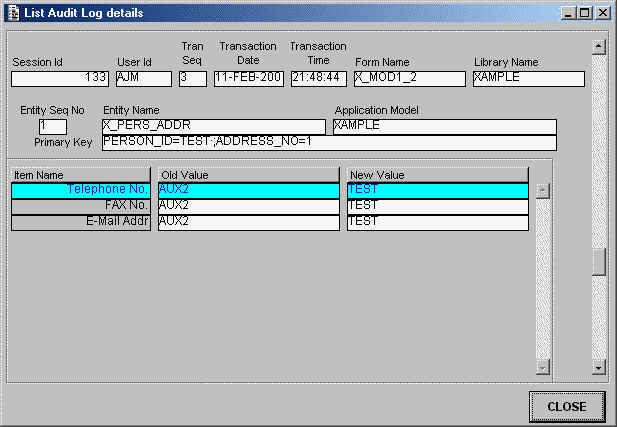
Task: Click the outer vertical scrollbar thumb
Action: (x=599, y=260)
